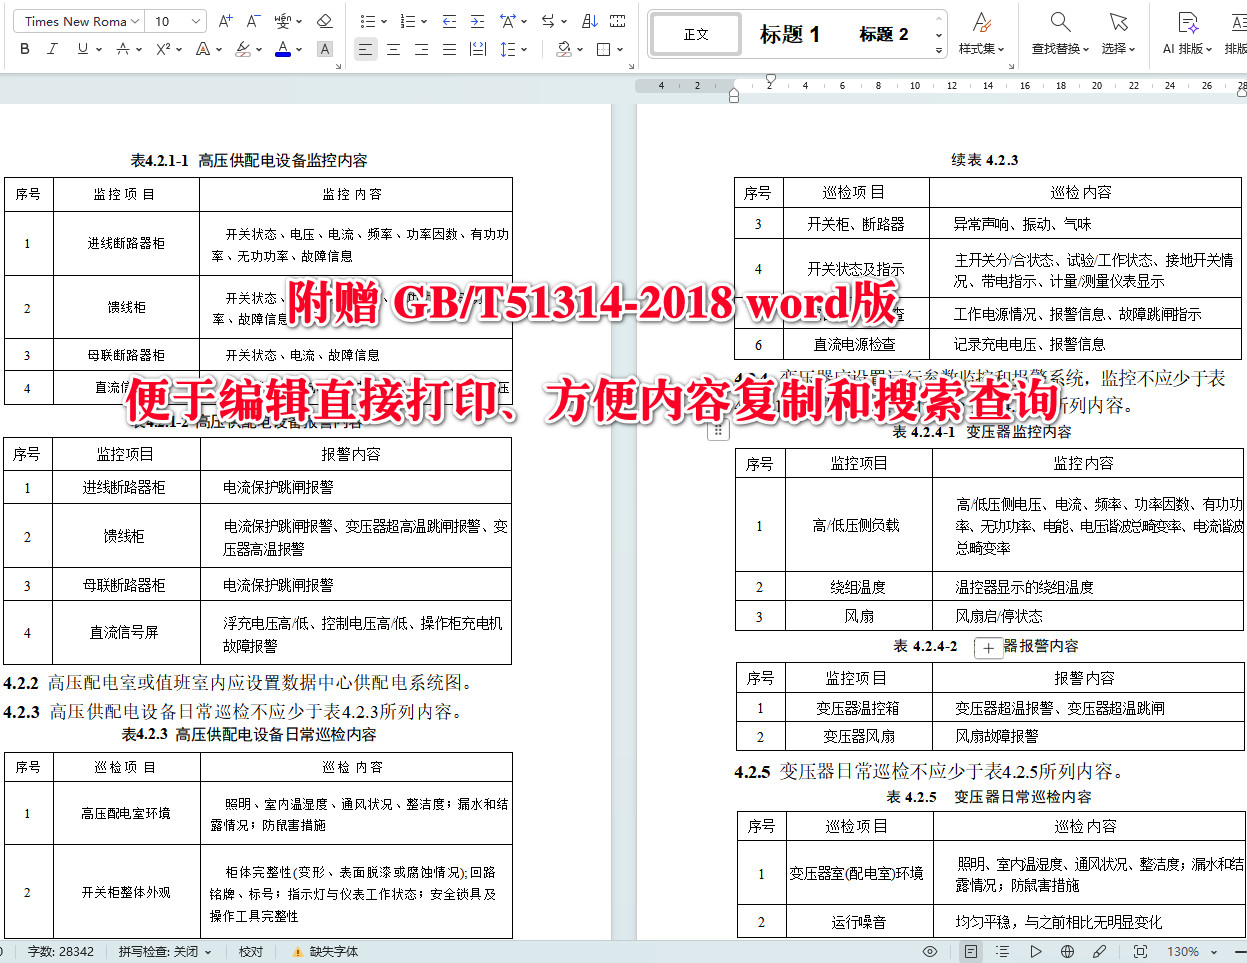Open the font color A with blue bar
This screenshot has width=1247, height=963.
(283, 49)
